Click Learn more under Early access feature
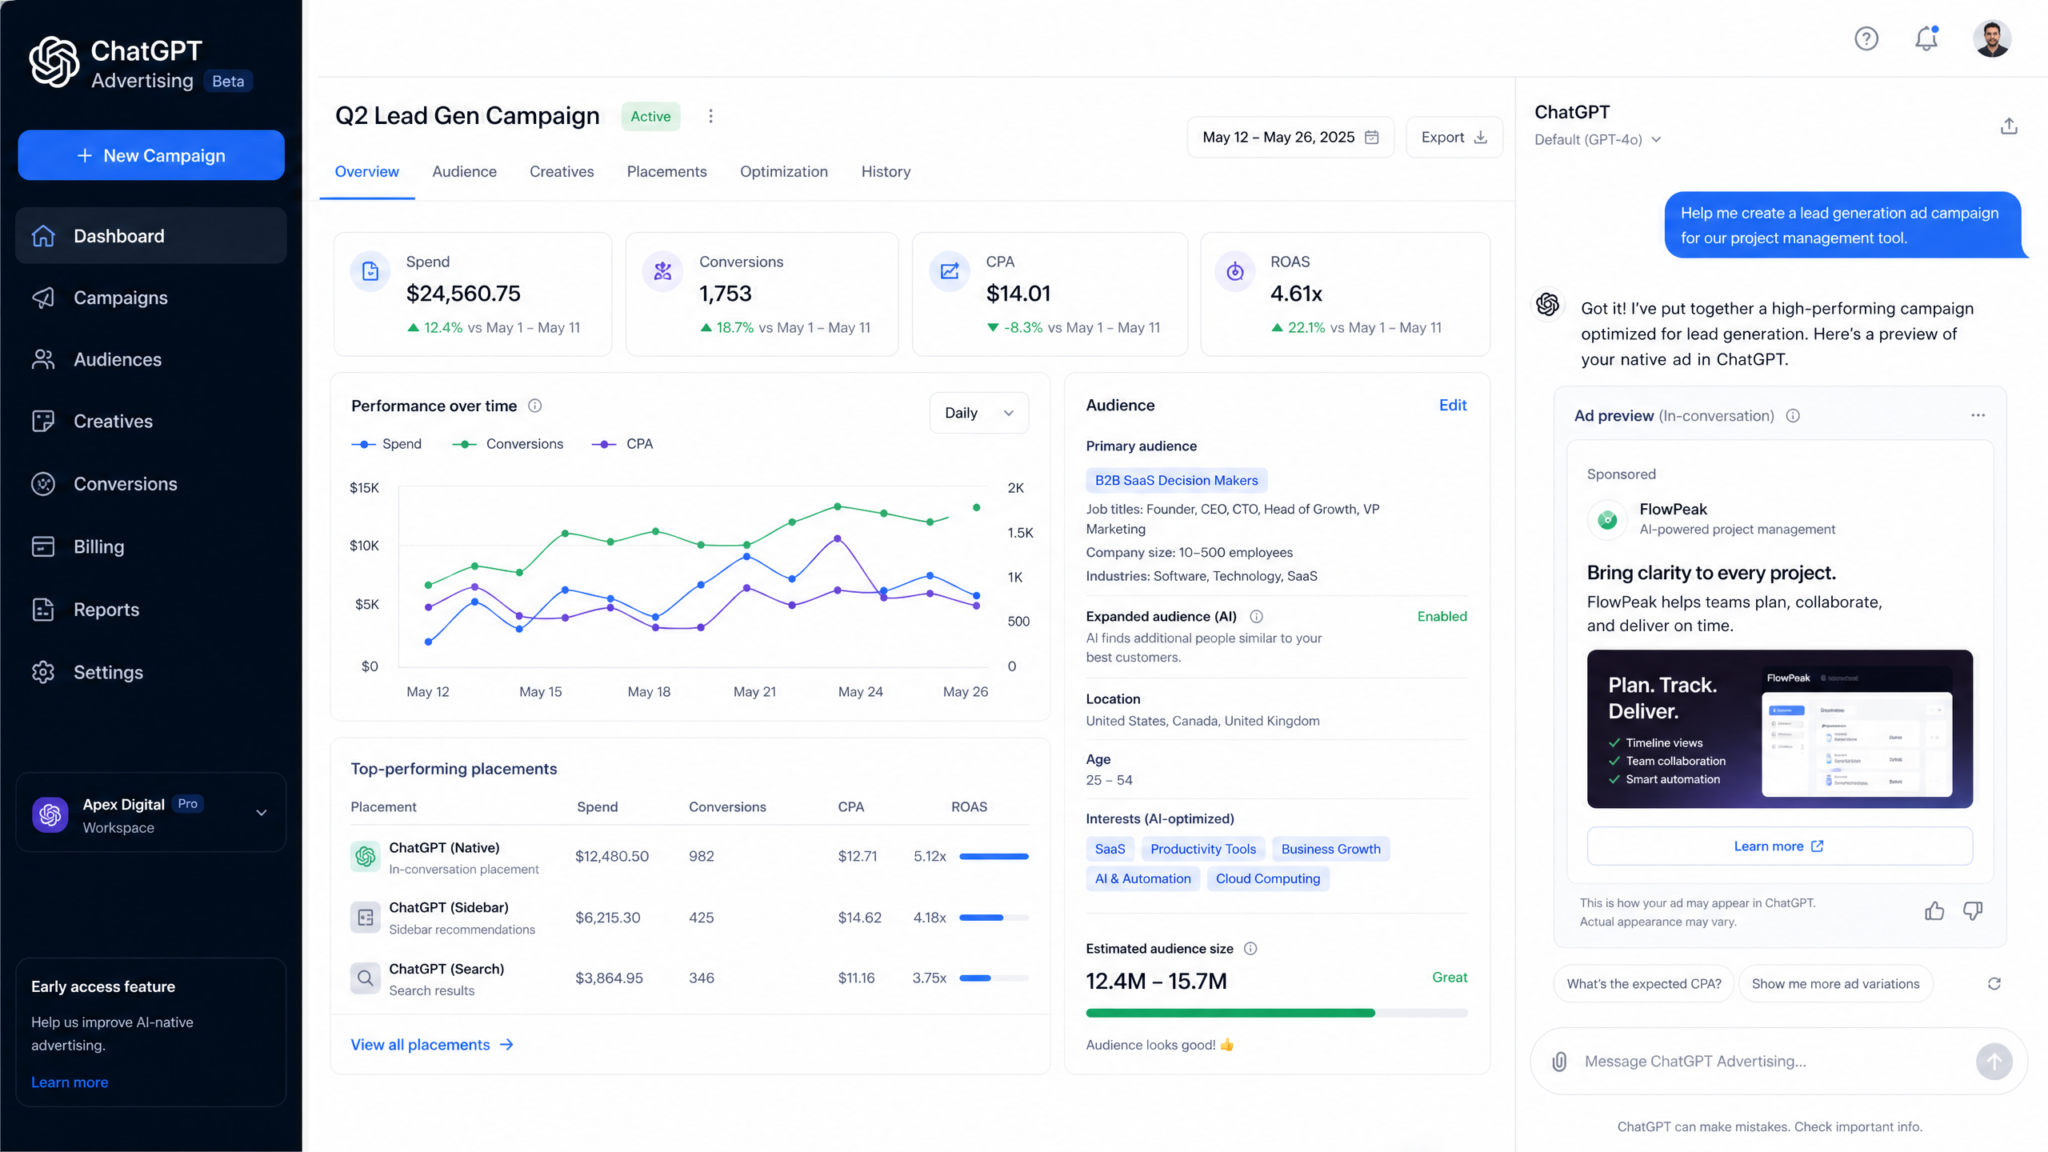The height and width of the screenshot is (1152, 2048). [x=69, y=1083]
